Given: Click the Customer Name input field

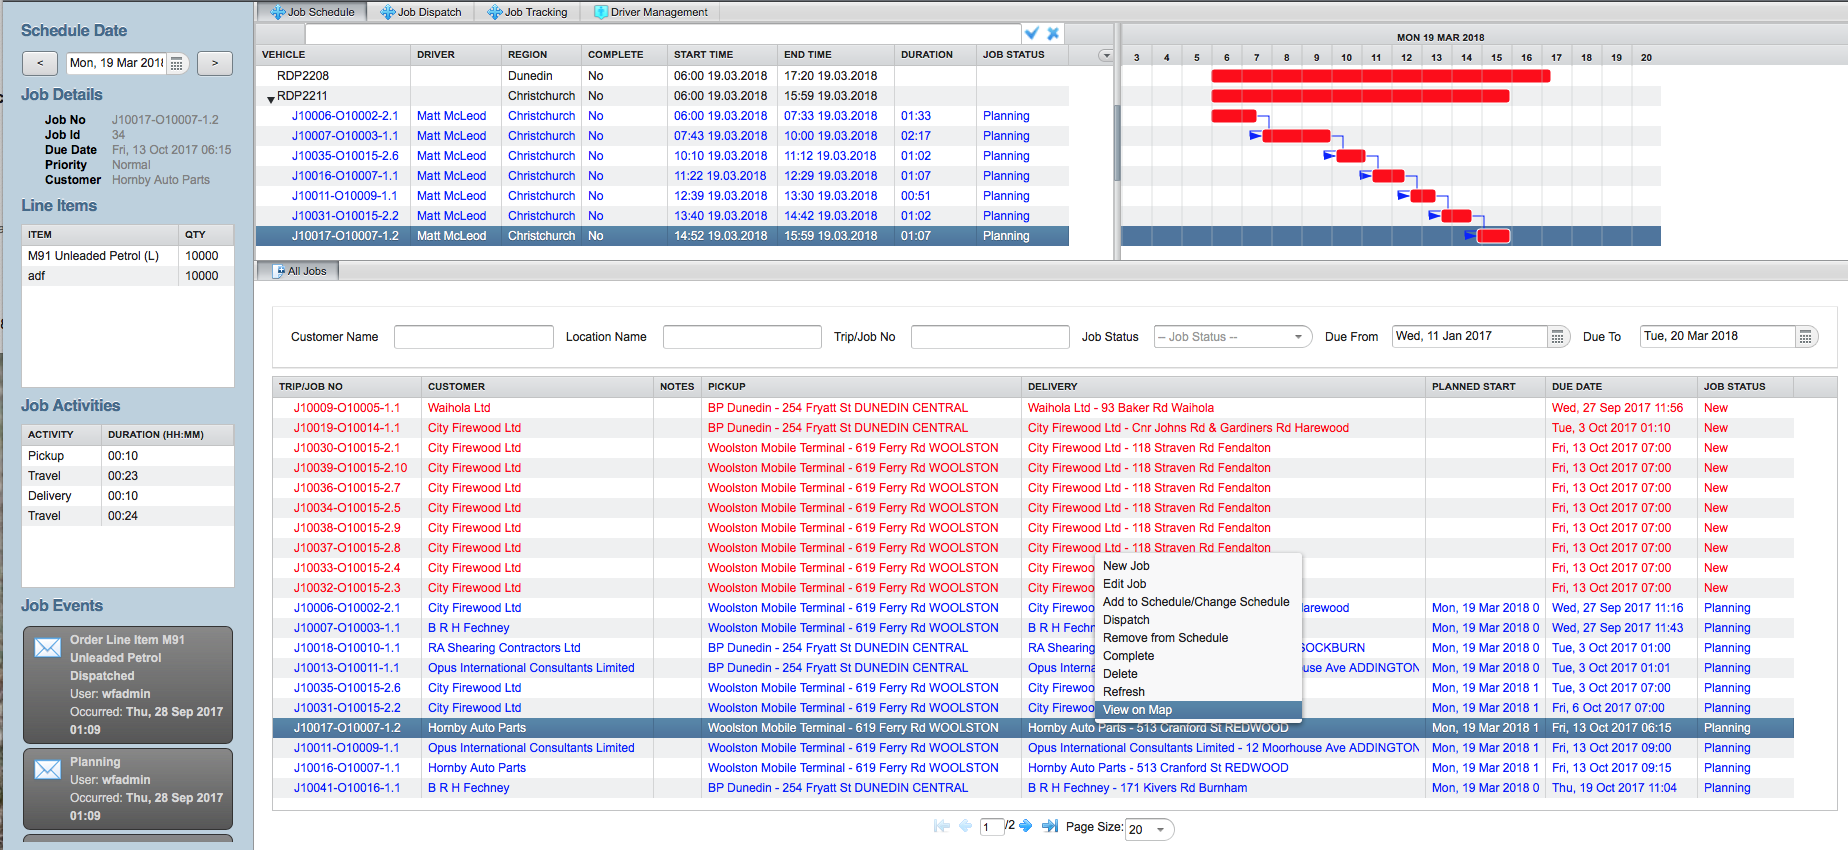Looking at the screenshot, I should coord(473,337).
